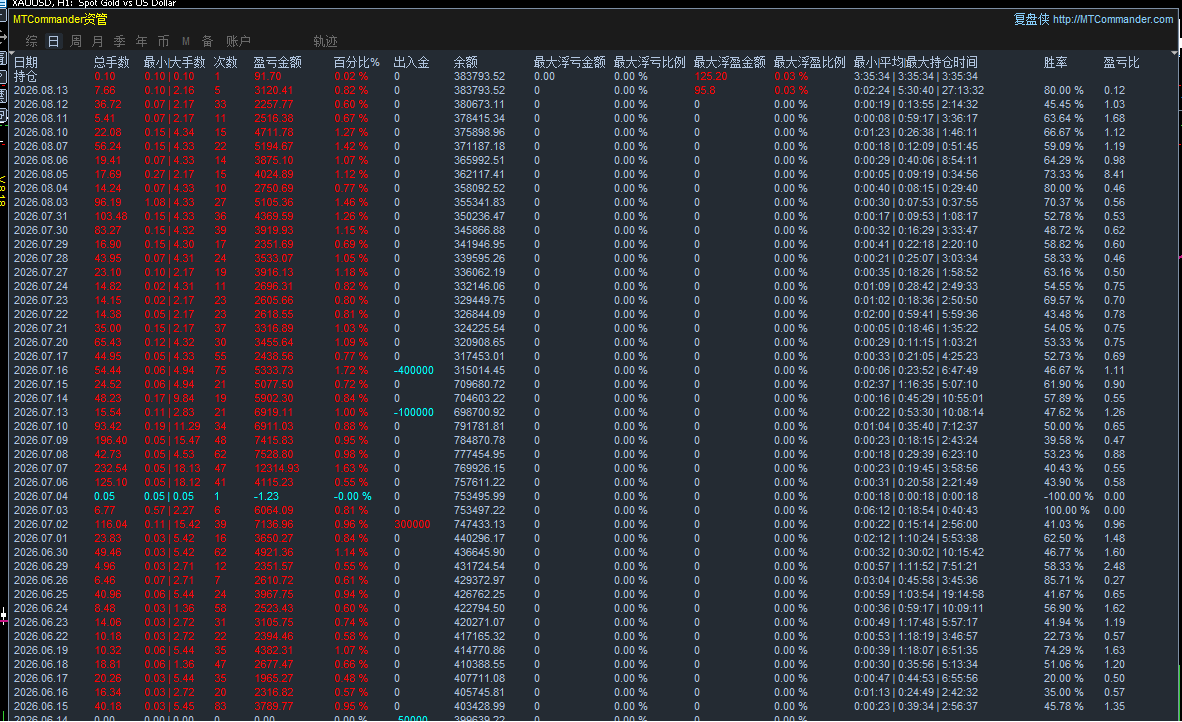
Task: Switch to the 周 weekly tab
Action: coord(76,41)
